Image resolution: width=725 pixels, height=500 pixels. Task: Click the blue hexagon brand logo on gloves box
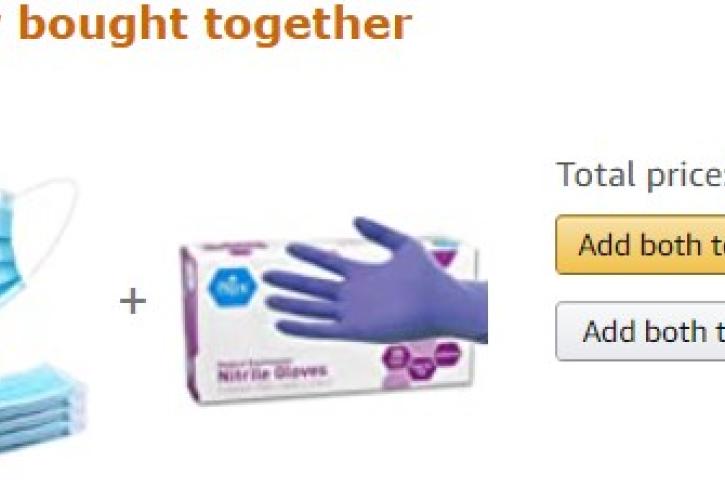pos(232,286)
